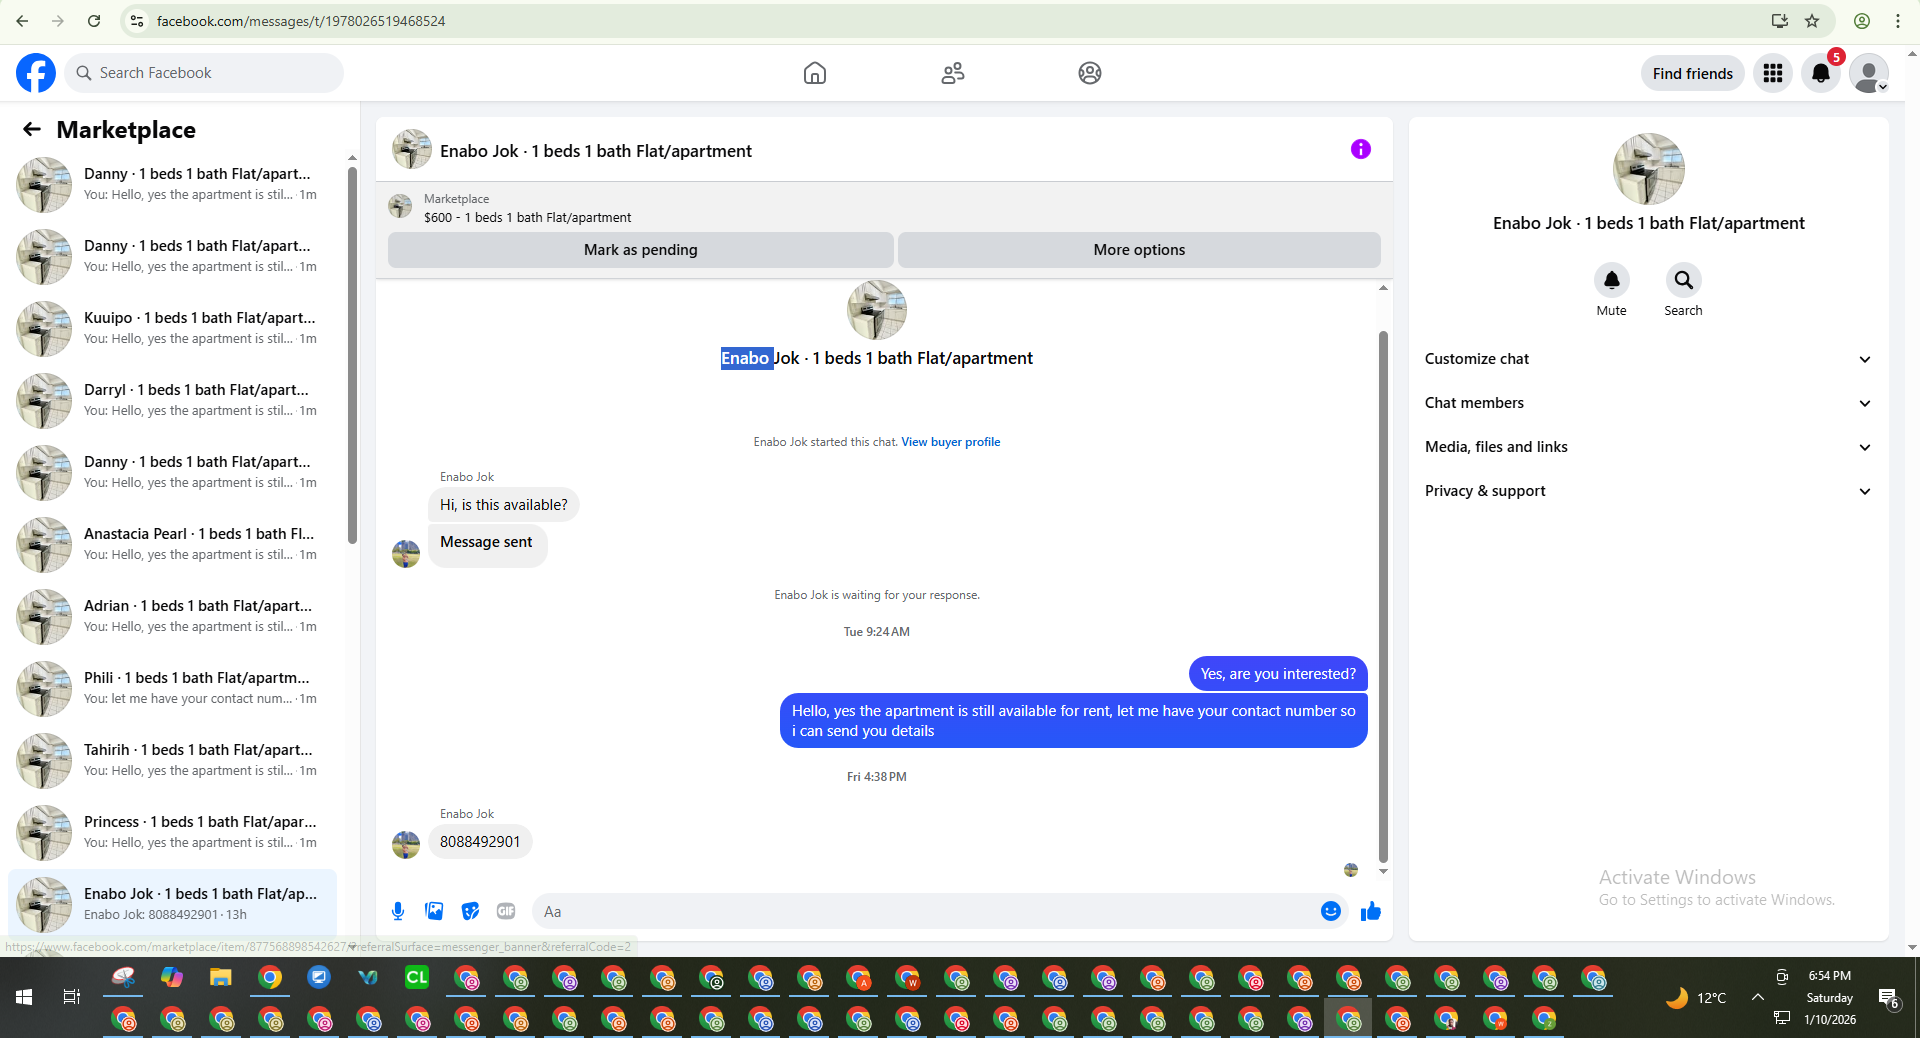This screenshot has height=1038, width=1920.
Task: Open the Chrome profile icon in toolbar
Action: [1862, 21]
